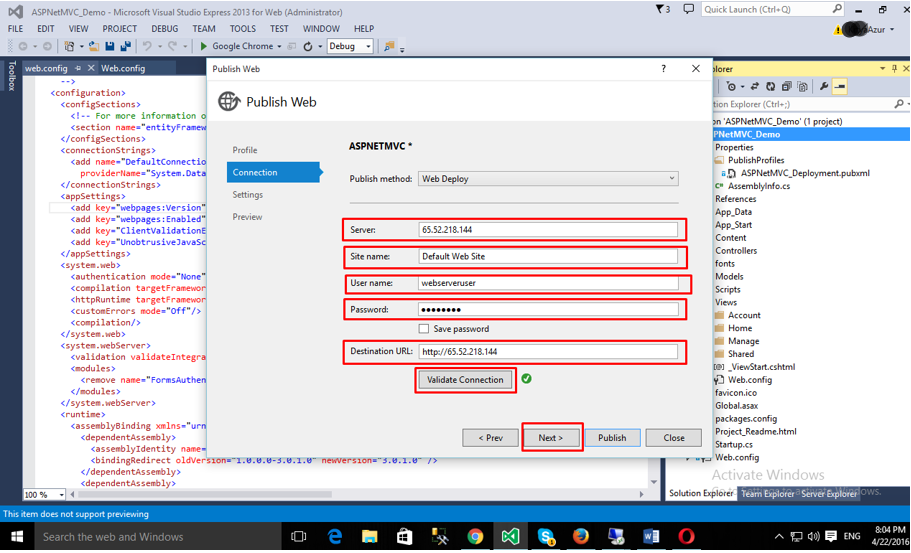Click the Open File folder icon
The image size is (911, 553).
click(94, 46)
